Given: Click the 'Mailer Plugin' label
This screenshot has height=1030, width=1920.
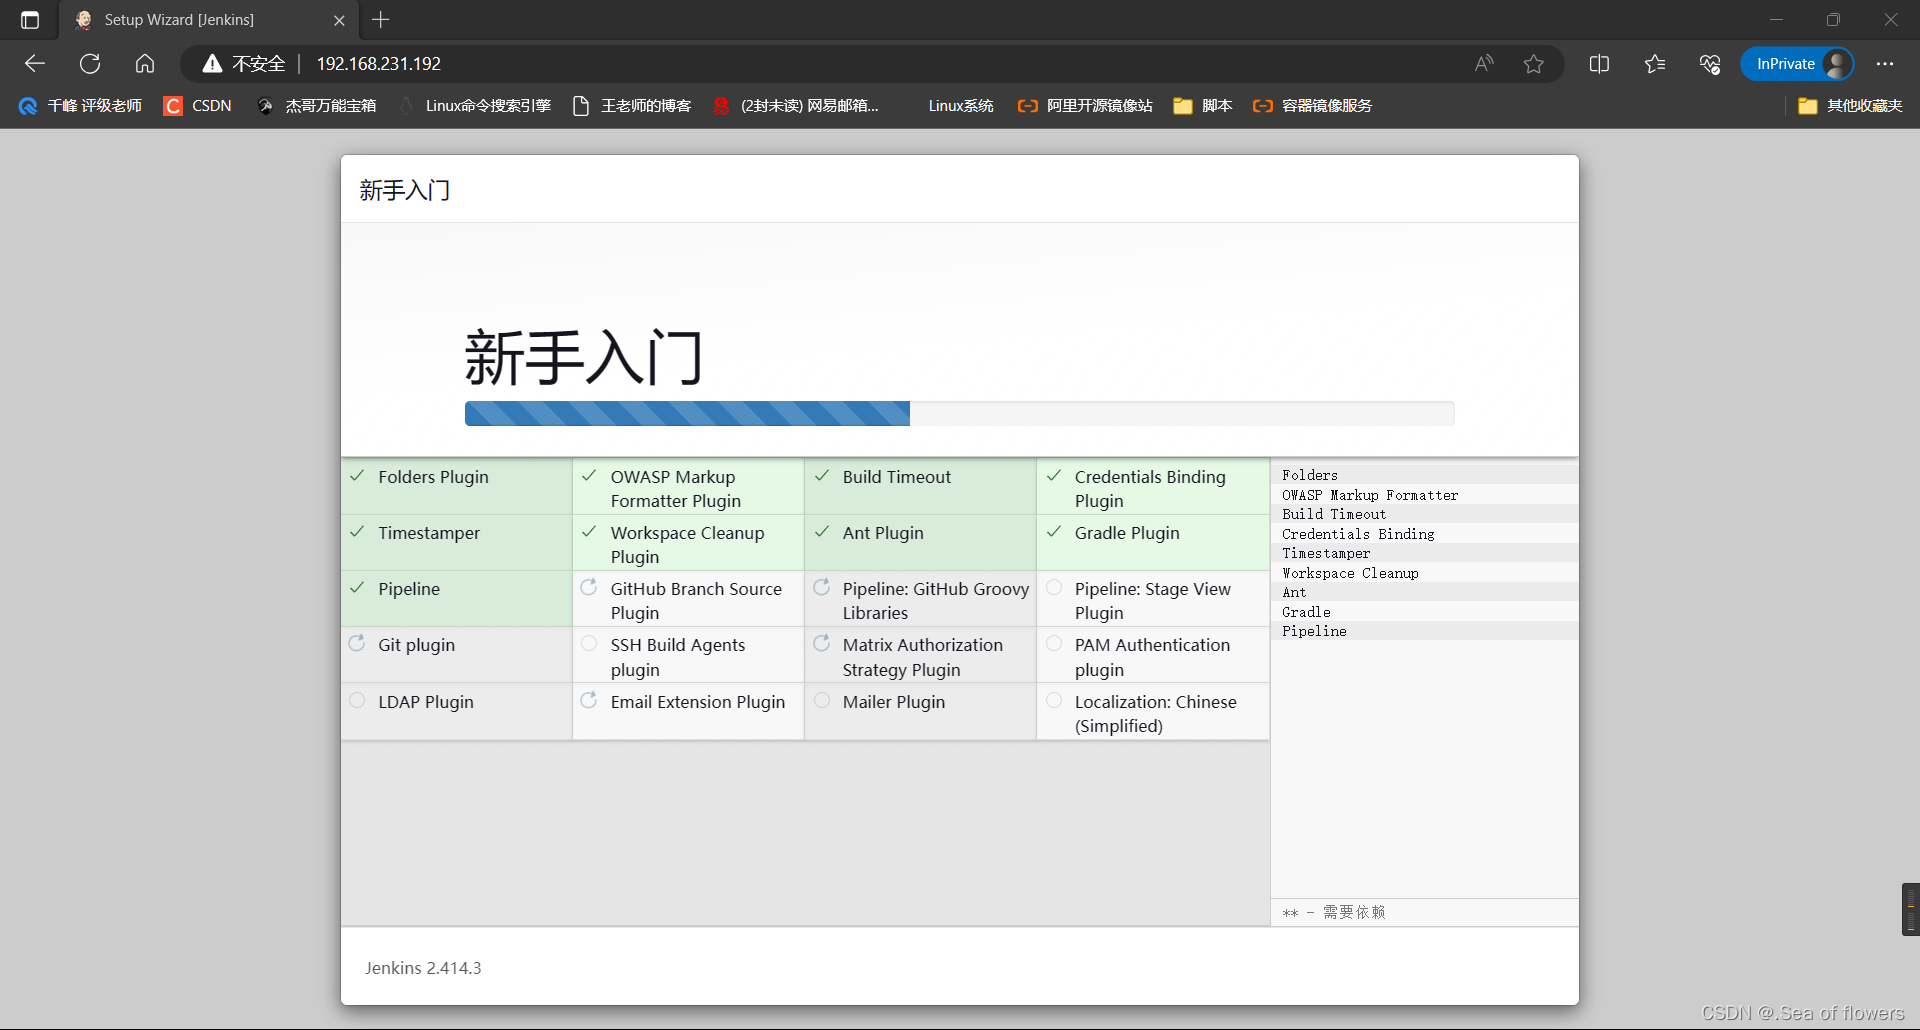Looking at the screenshot, I should [893, 702].
